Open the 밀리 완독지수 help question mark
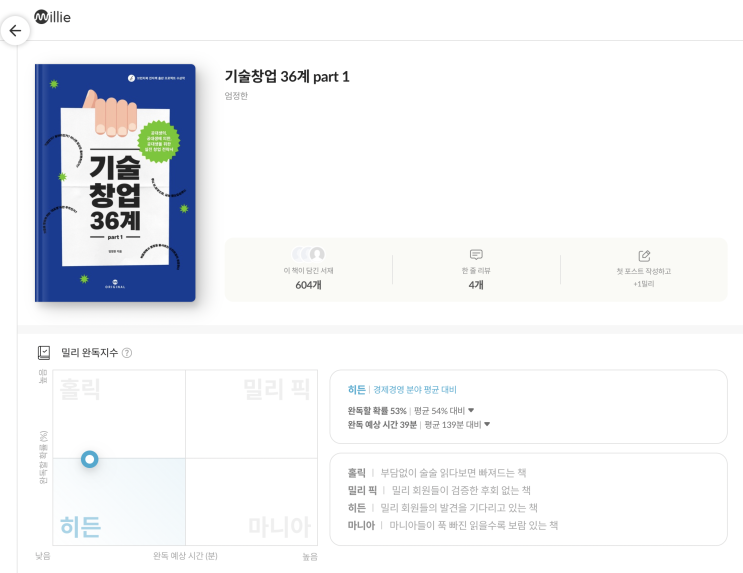 (127, 353)
